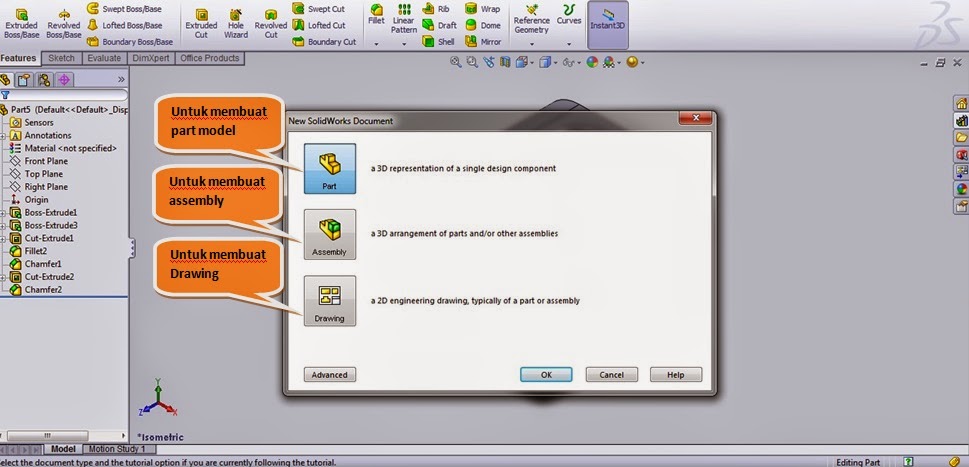Click the Advanced button
Viewport: 969px width, 467px height.
coord(329,375)
